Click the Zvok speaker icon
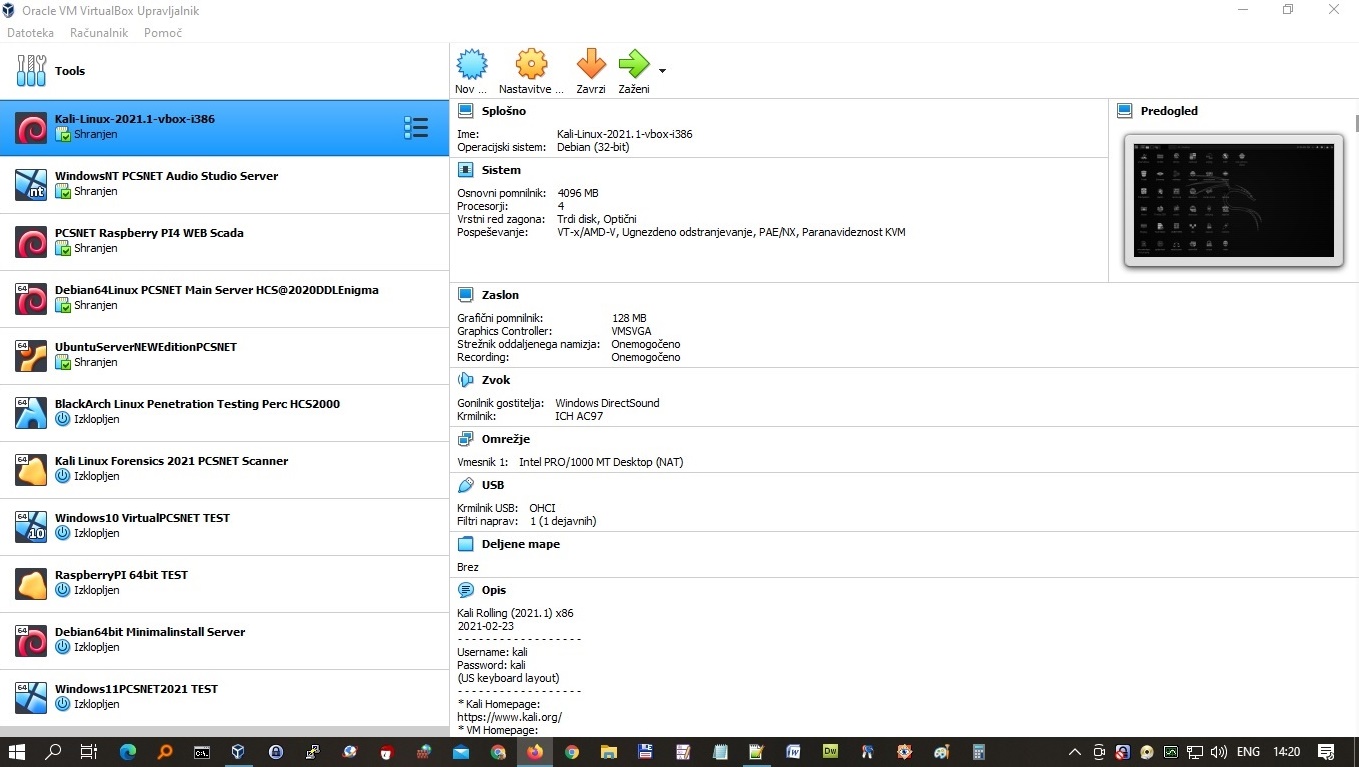 [465, 380]
